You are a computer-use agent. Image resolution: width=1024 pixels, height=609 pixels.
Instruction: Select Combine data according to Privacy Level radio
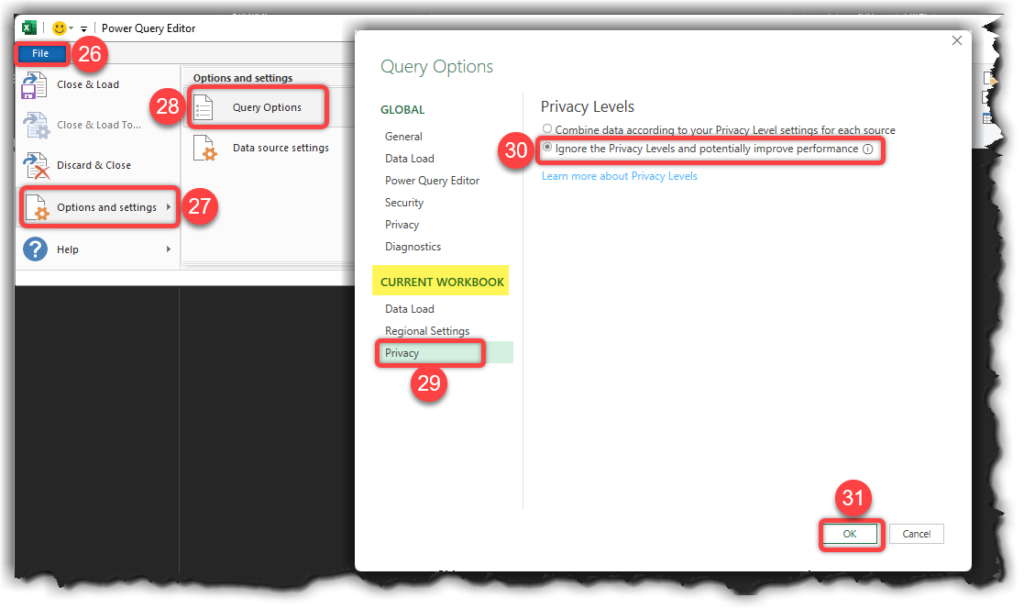[547, 129]
